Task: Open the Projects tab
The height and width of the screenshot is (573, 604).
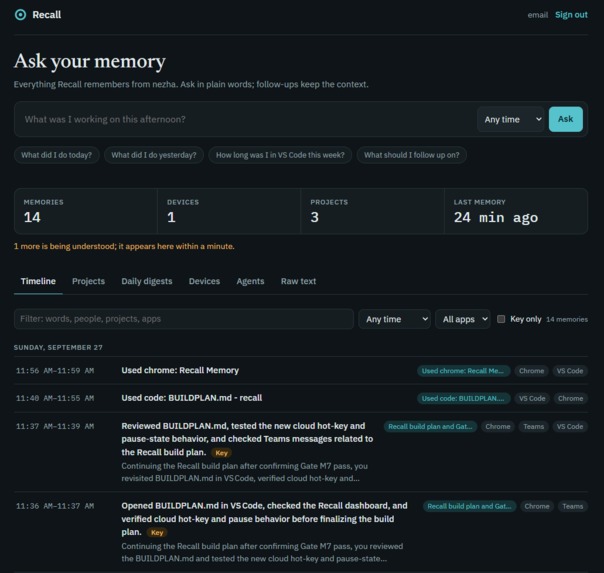Action: point(88,281)
